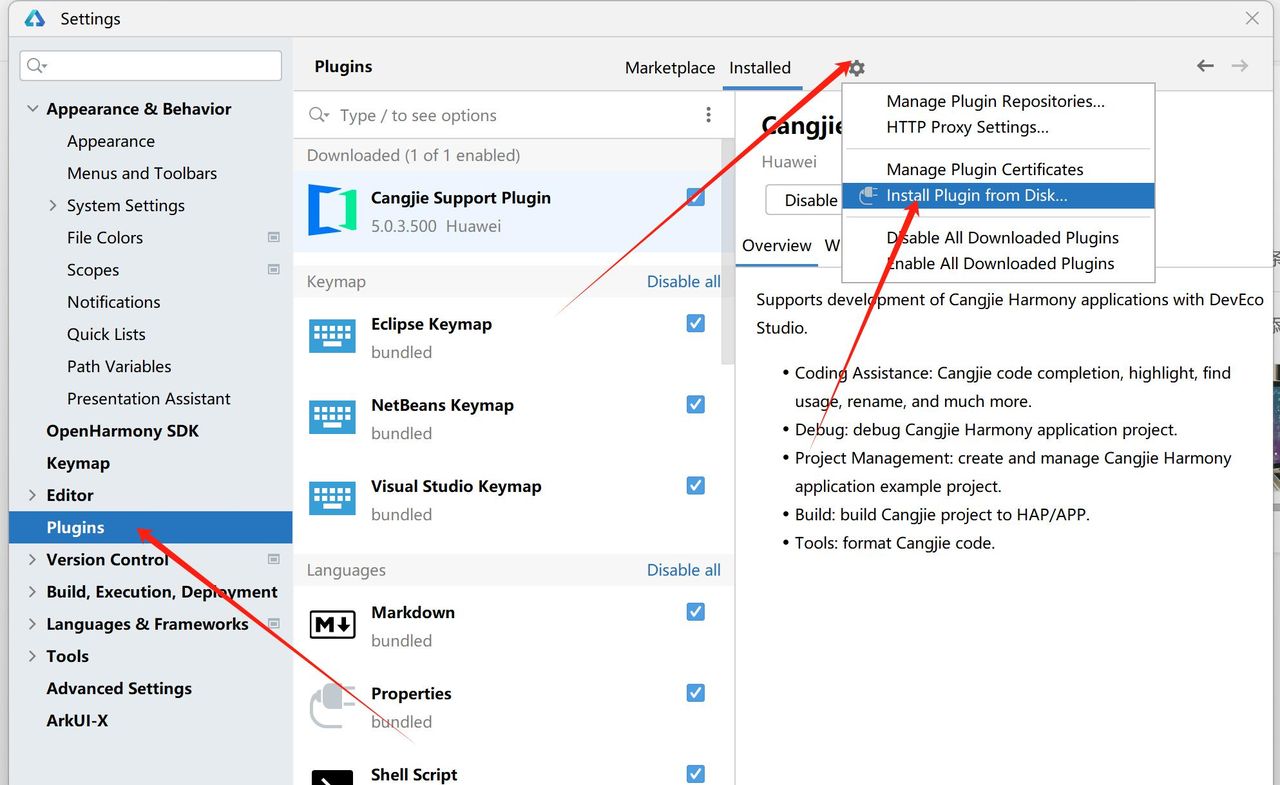This screenshot has width=1280, height=785.
Task: Click the Properties plugin plug icon
Action: (332, 706)
